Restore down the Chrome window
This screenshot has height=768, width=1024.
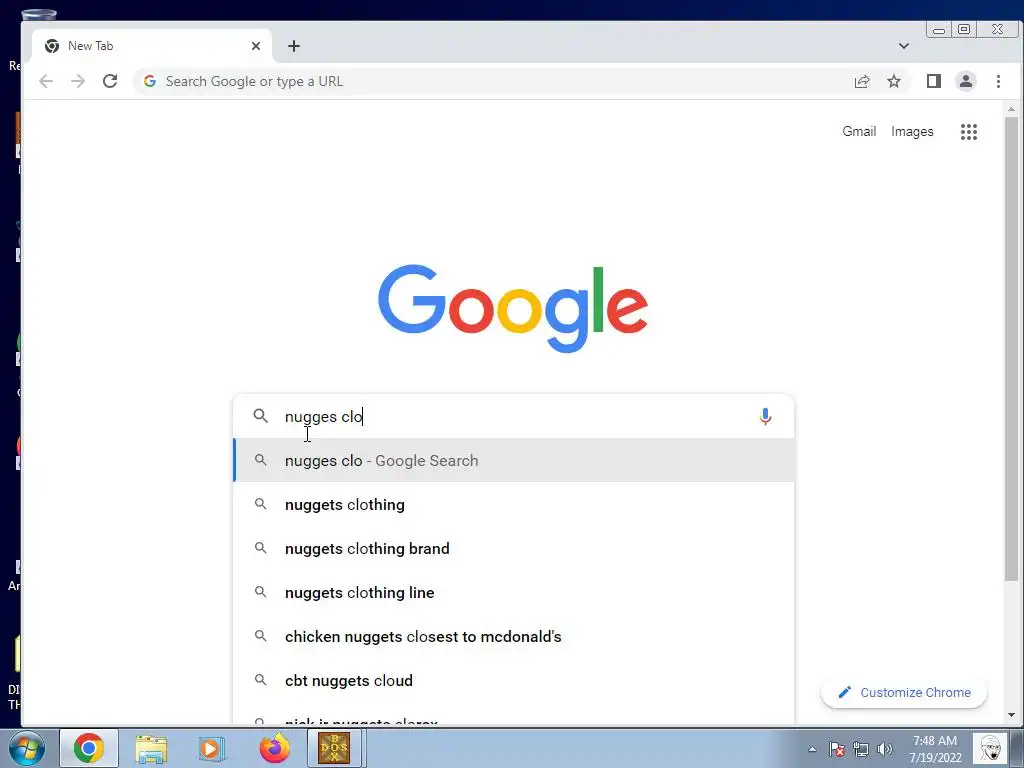(964, 29)
